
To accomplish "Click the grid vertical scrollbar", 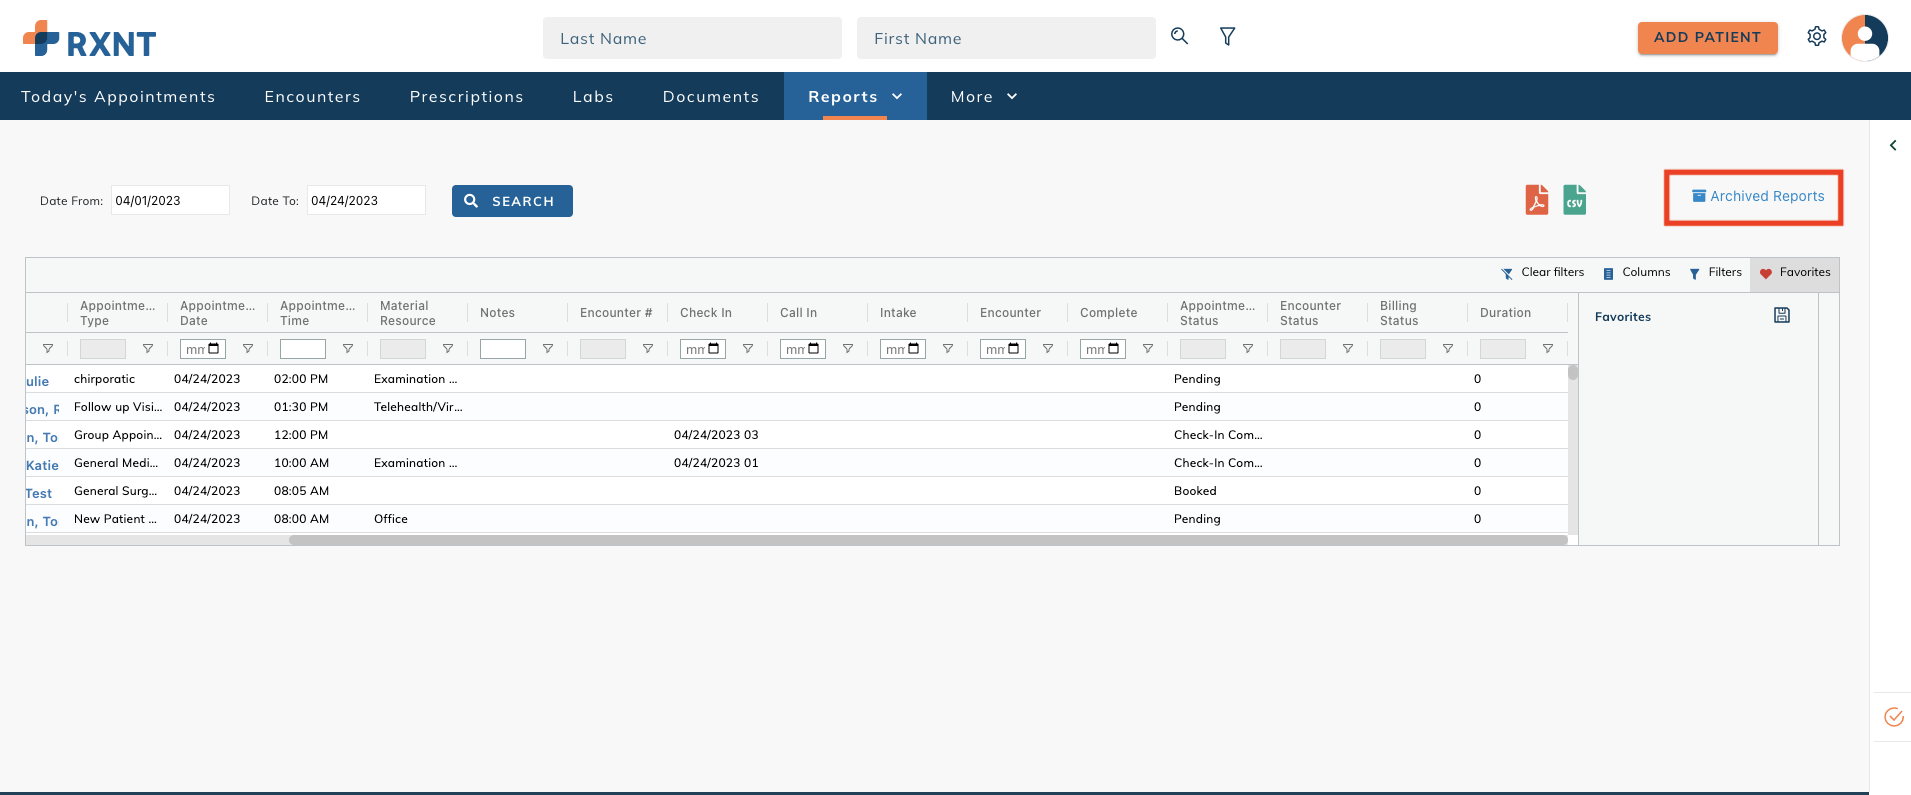I will tap(1573, 372).
